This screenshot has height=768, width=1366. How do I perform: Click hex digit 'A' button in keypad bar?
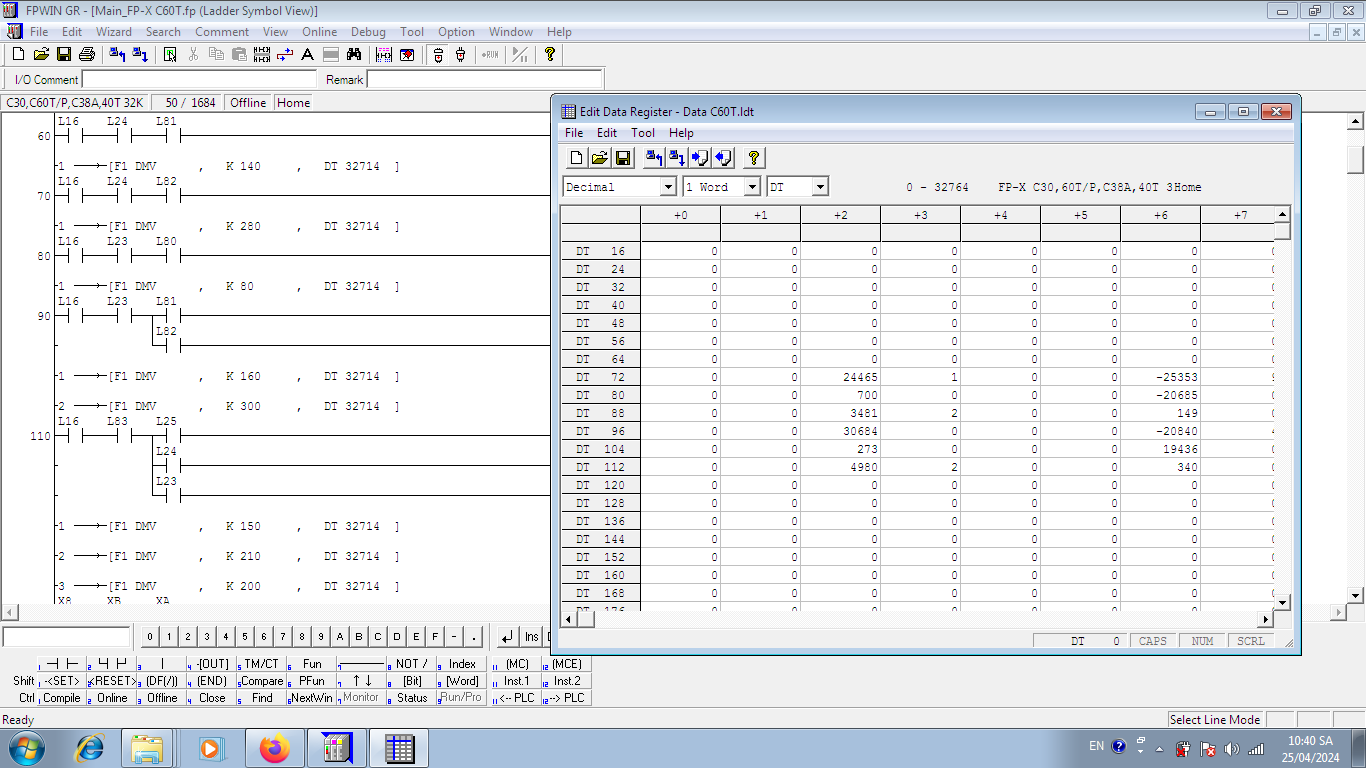(x=340, y=636)
